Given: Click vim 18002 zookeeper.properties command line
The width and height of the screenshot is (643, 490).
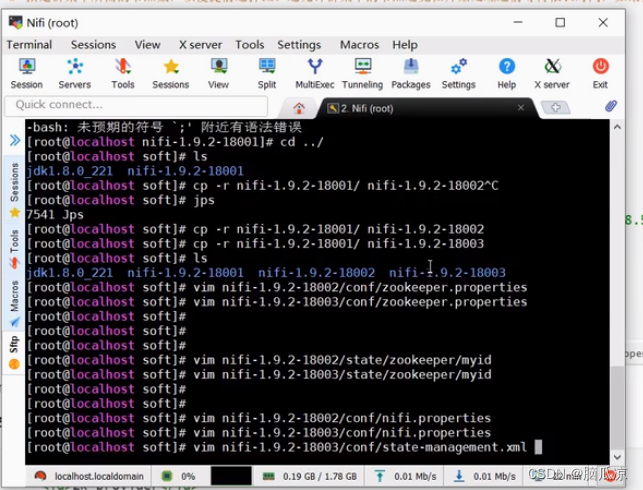Looking at the screenshot, I should pyautogui.click(x=277, y=287).
